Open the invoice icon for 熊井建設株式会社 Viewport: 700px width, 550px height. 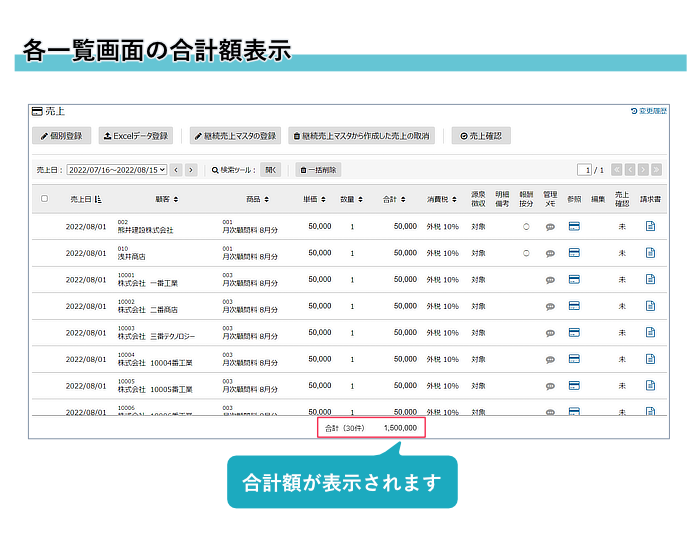pyautogui.click(x=650, y=226)
